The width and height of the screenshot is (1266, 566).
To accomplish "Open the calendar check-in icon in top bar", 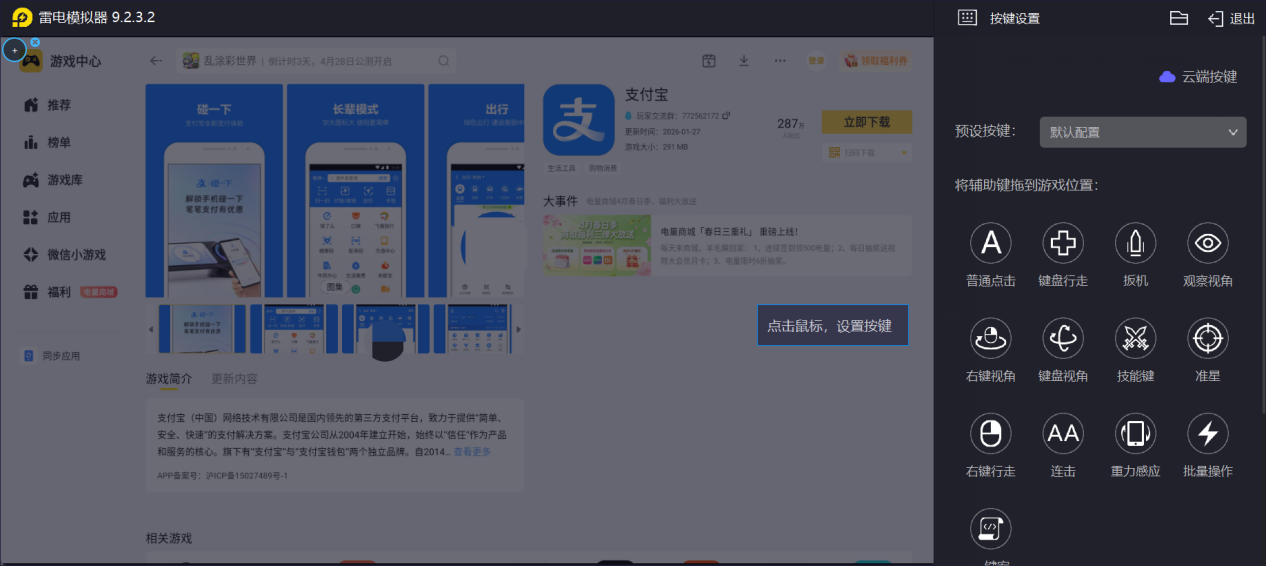I will 709,61.
